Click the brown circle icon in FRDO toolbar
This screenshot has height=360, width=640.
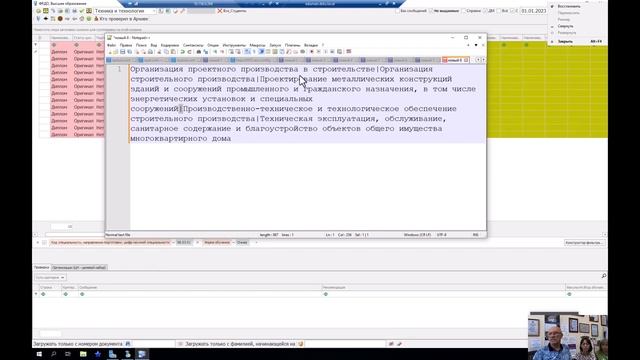[x=60, y=19]
